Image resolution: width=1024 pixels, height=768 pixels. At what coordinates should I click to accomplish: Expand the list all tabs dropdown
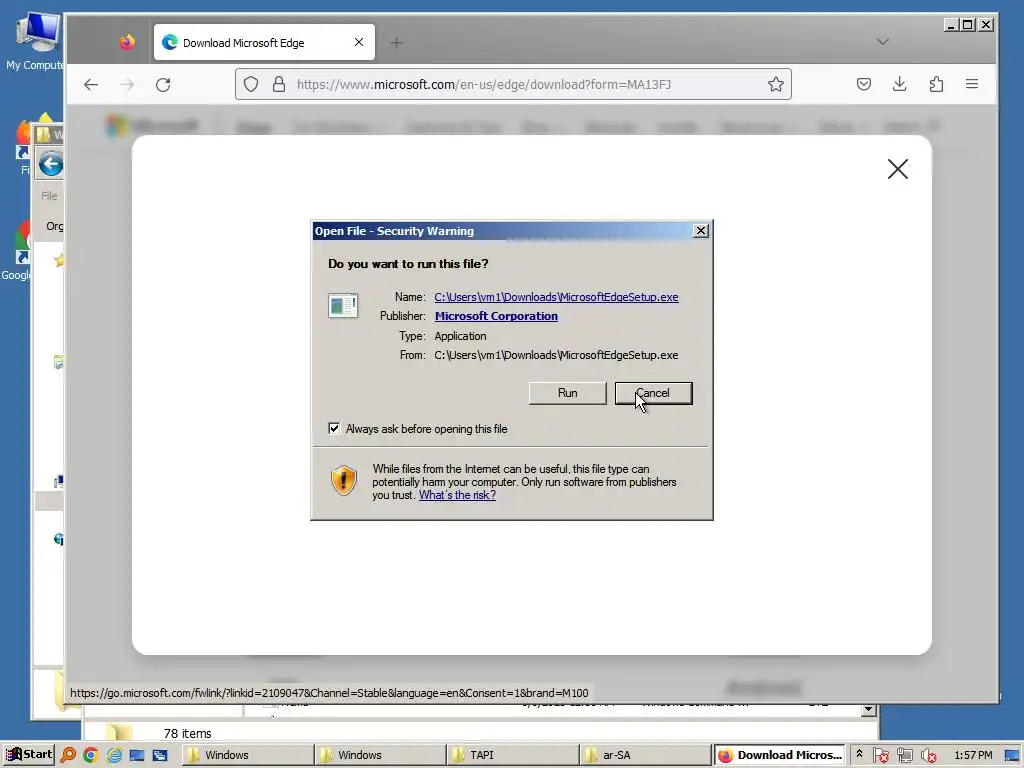(x=883, y=42)
